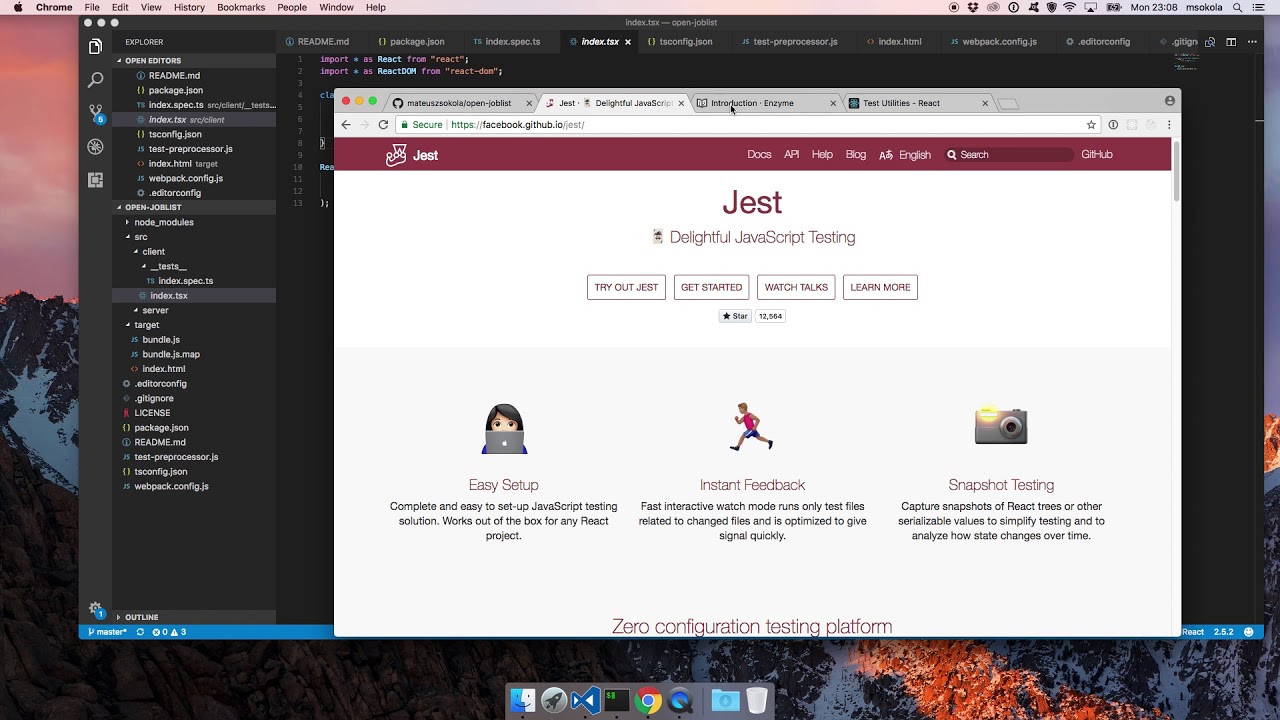Collapse the OPEN EDITORS section

click(193, 61)
